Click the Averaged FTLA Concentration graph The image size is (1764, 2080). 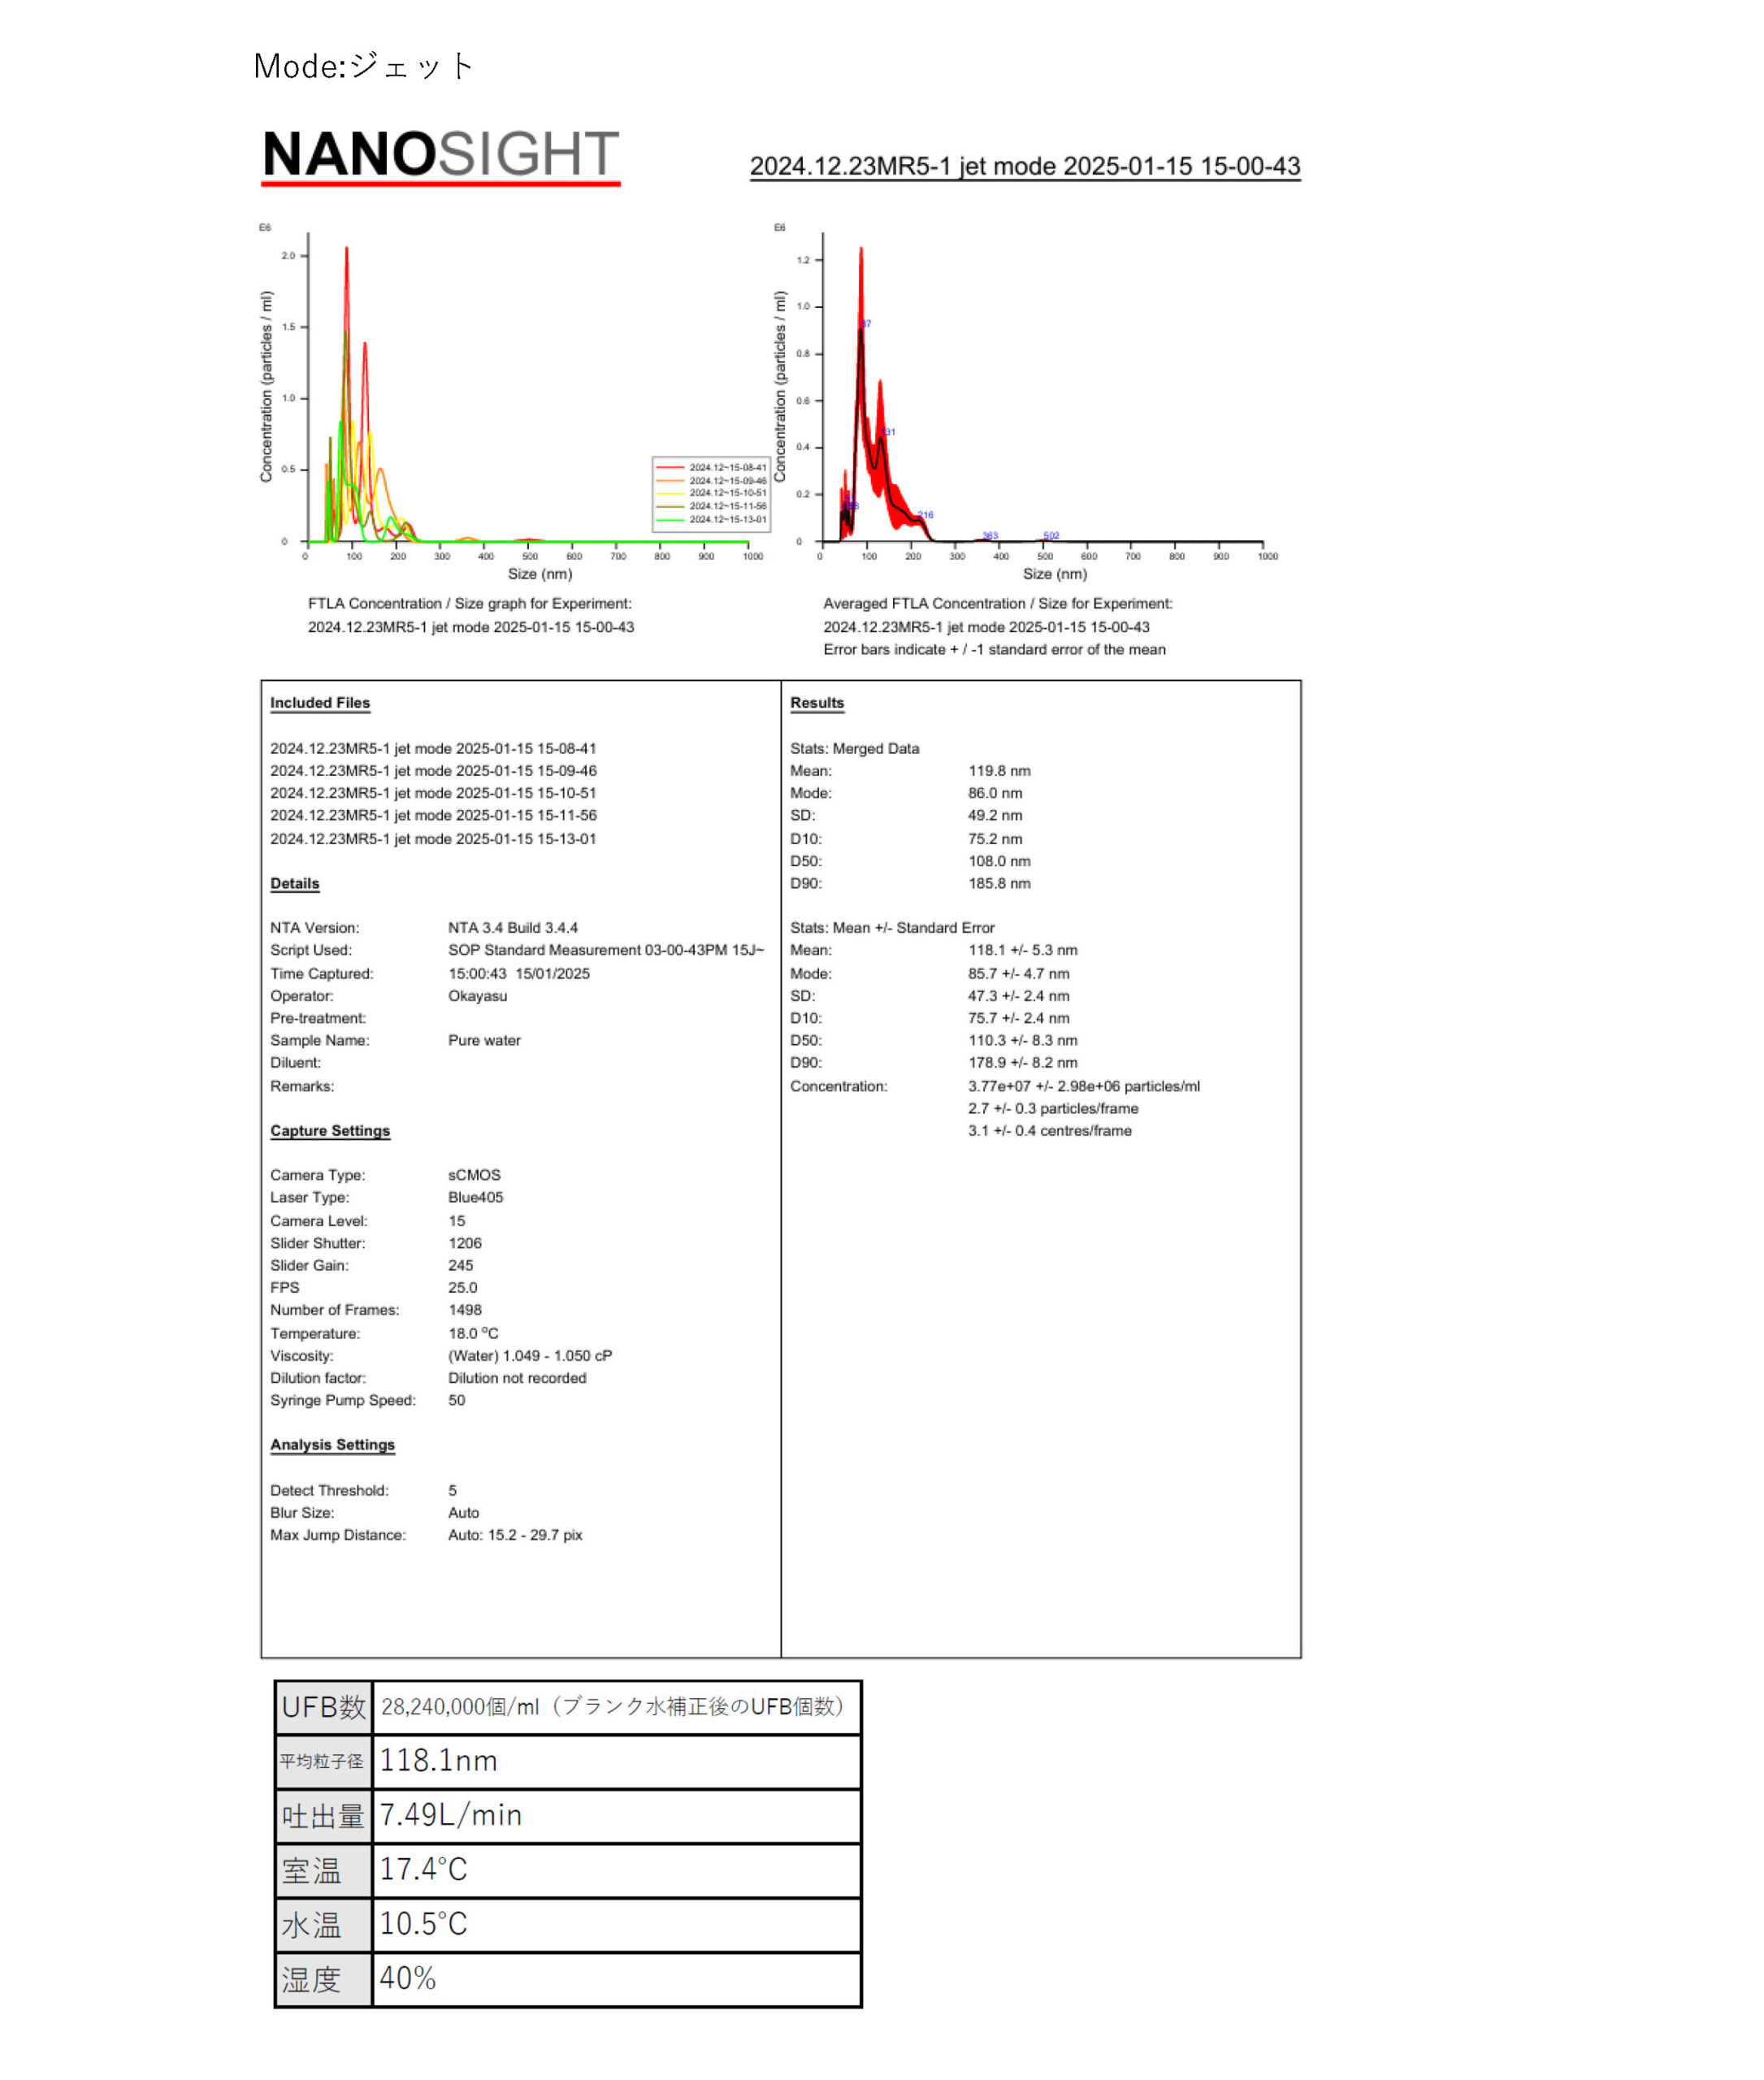[x=1026, y=403]
